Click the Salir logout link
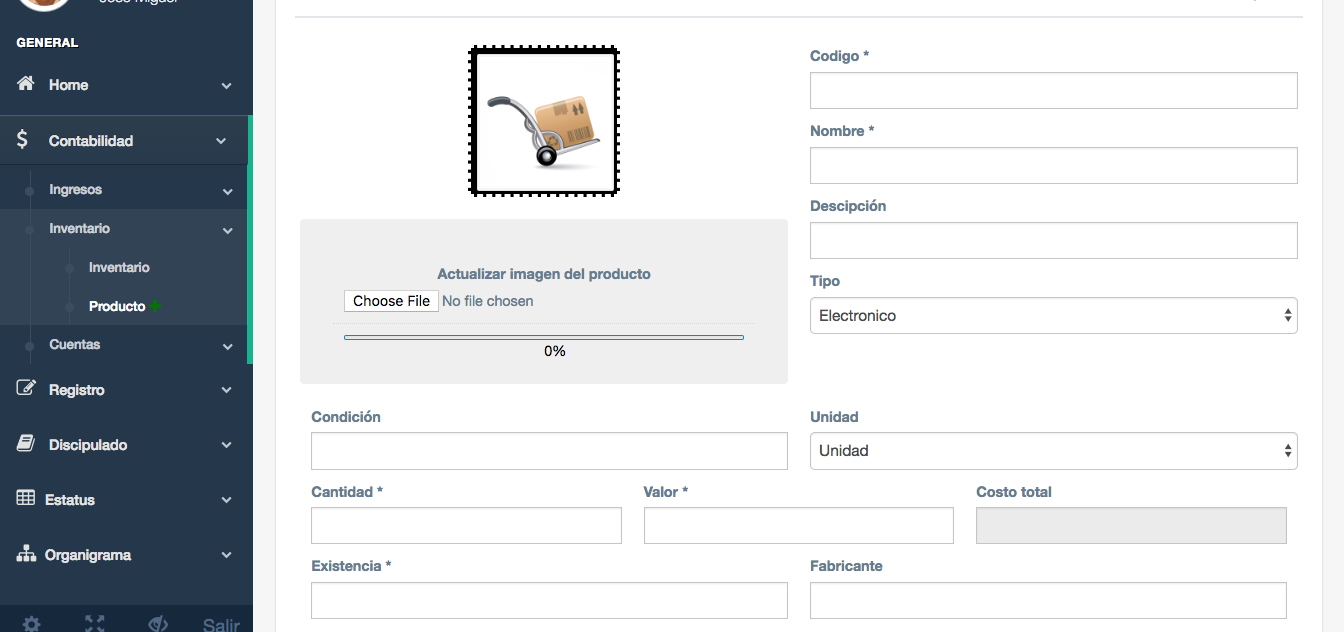This screenshot has width=1344, height=632. pos(221,625)
